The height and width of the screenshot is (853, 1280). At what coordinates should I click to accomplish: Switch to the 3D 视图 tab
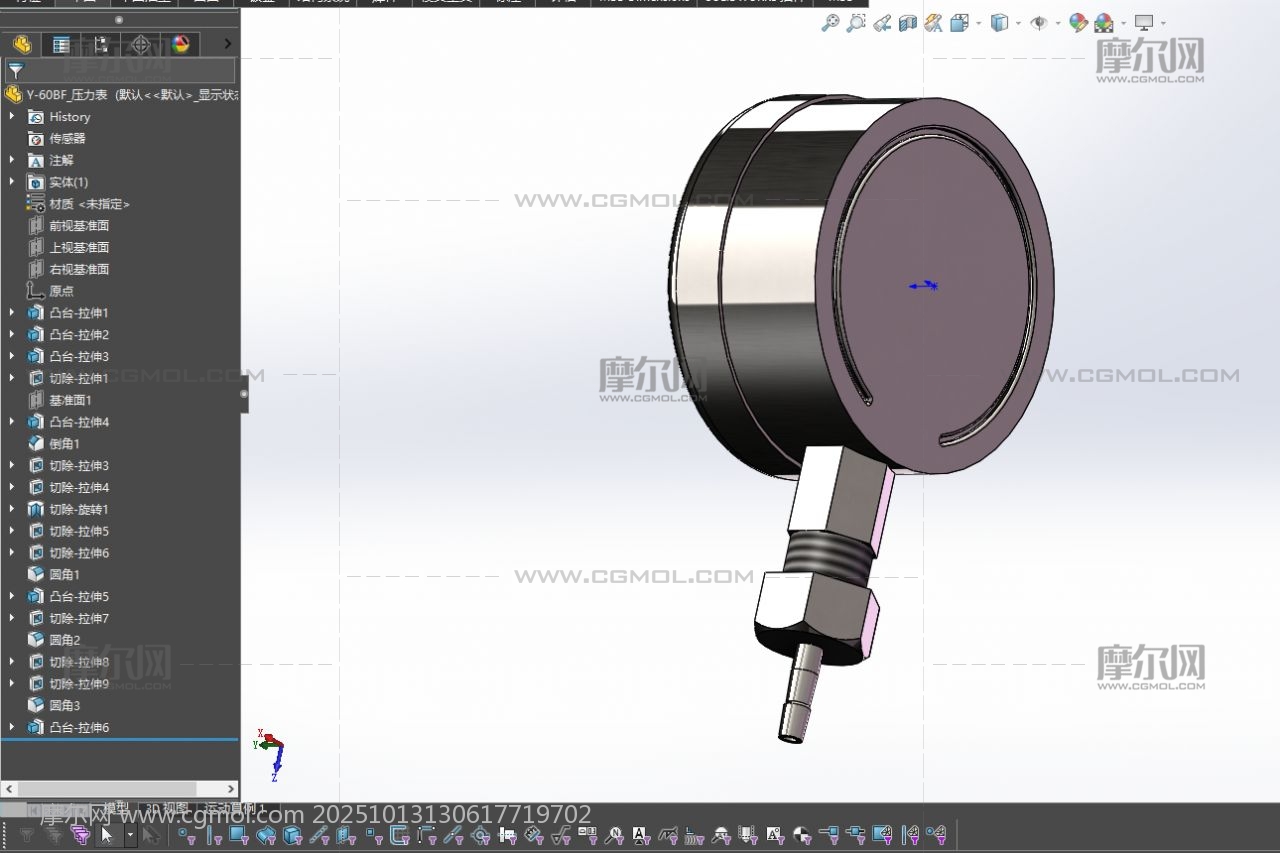tap(167, 808)
